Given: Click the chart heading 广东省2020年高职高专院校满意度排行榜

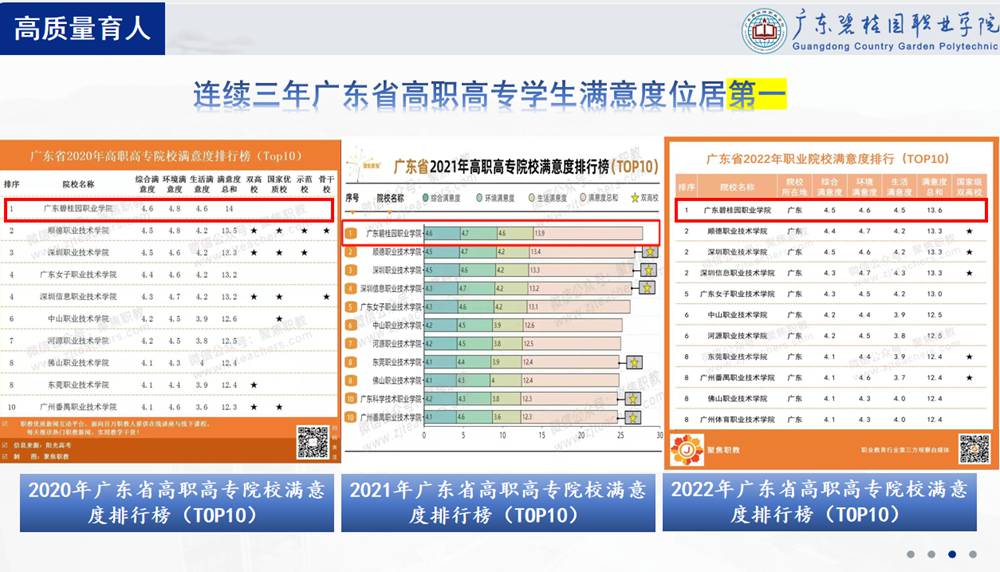Looking at the screenshot, I should click(x=166, y=156).
